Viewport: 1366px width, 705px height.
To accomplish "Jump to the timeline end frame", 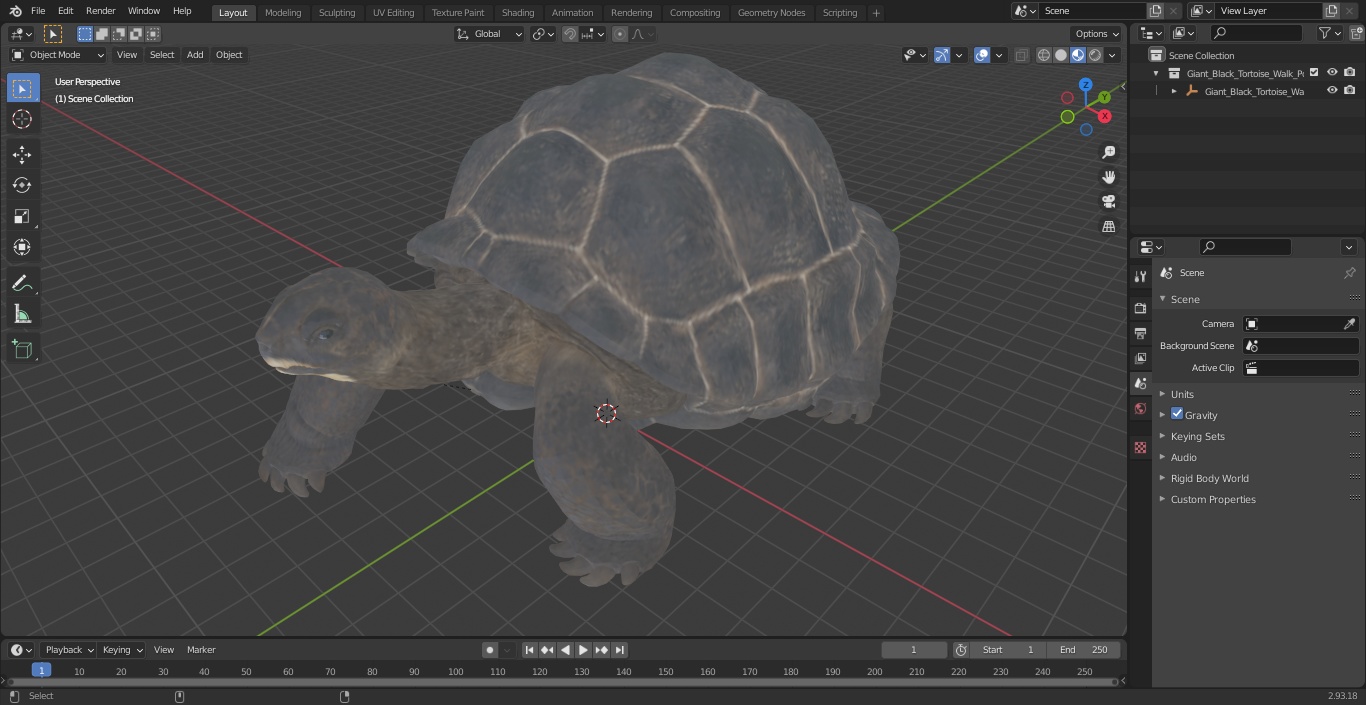I will tap(619, 650).
